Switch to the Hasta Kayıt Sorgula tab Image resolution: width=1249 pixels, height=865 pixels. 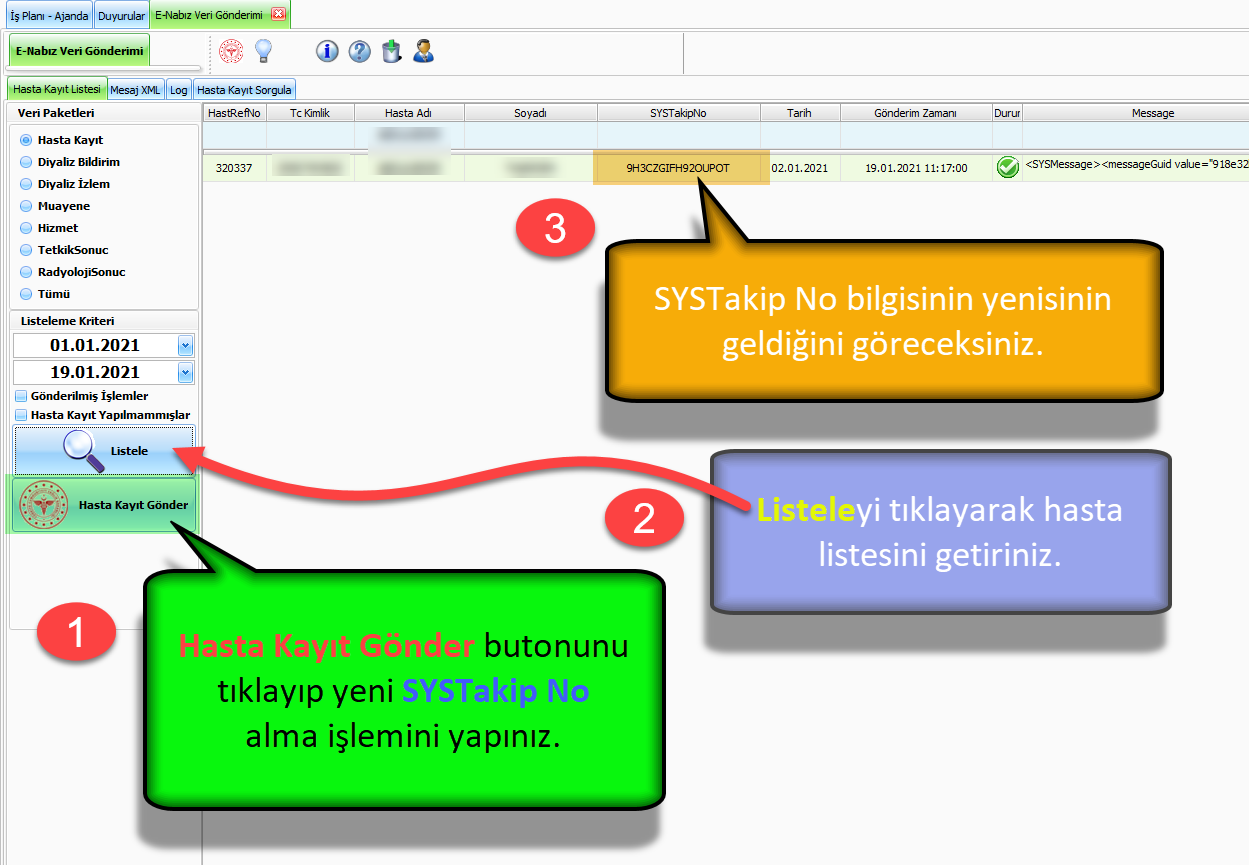pos(244,89)
